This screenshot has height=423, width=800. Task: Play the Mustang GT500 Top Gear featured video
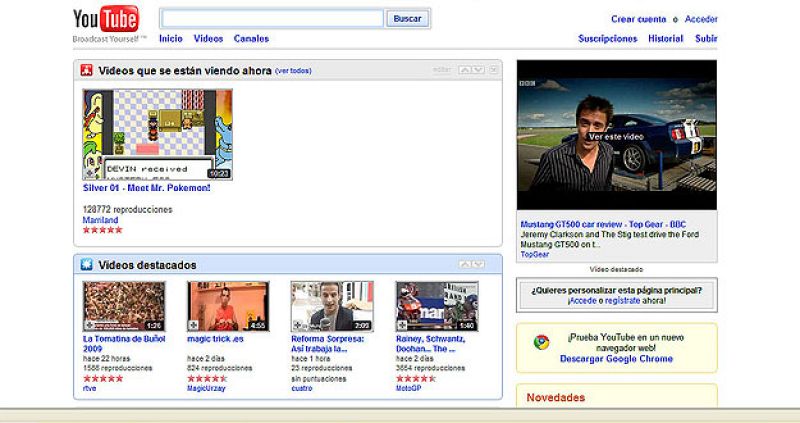(x=616, y=135)
